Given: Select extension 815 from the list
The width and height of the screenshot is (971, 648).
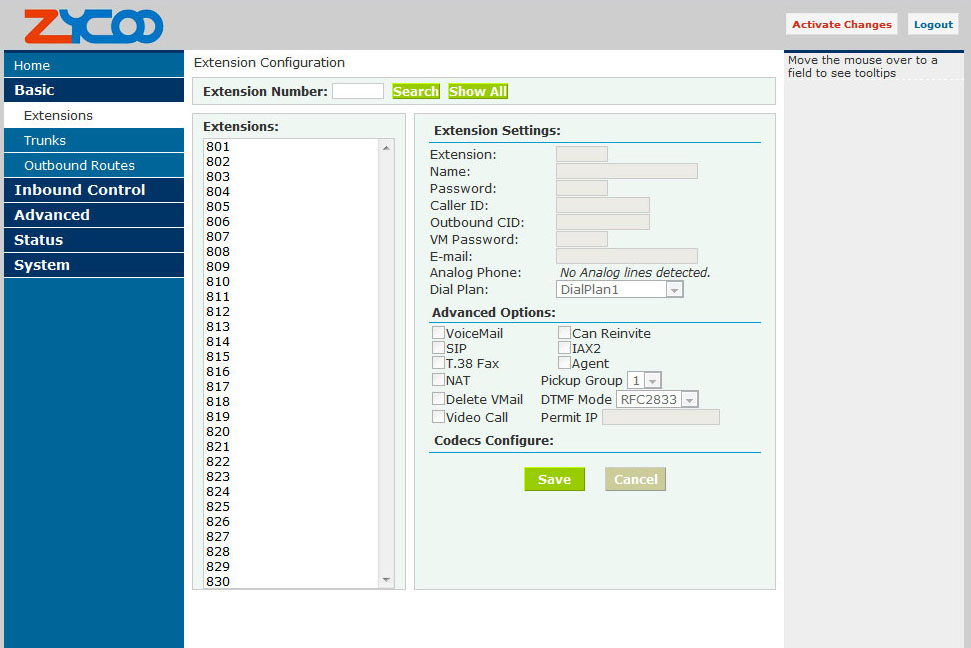Looking at the screenshot, I should pos(218,357).
